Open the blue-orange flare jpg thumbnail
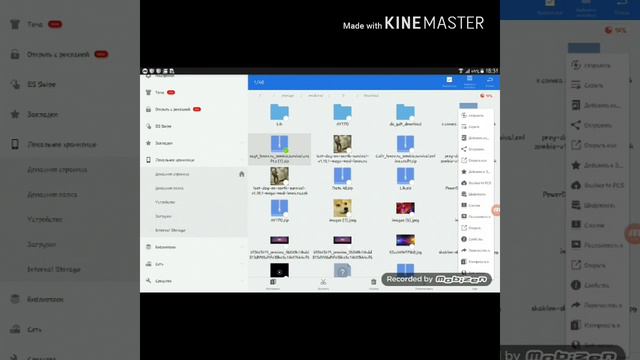Image resolution: width=640 pixels, height=360 pixels. tap(405, 240)
